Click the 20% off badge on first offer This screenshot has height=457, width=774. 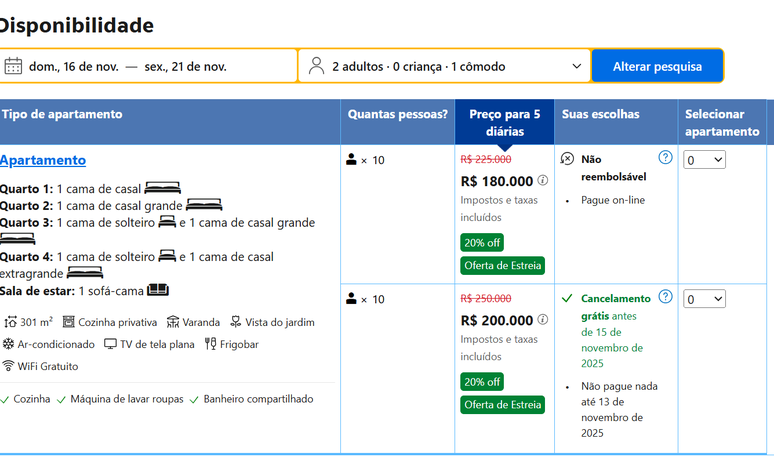pyautogui.click(x=482, y=242)
